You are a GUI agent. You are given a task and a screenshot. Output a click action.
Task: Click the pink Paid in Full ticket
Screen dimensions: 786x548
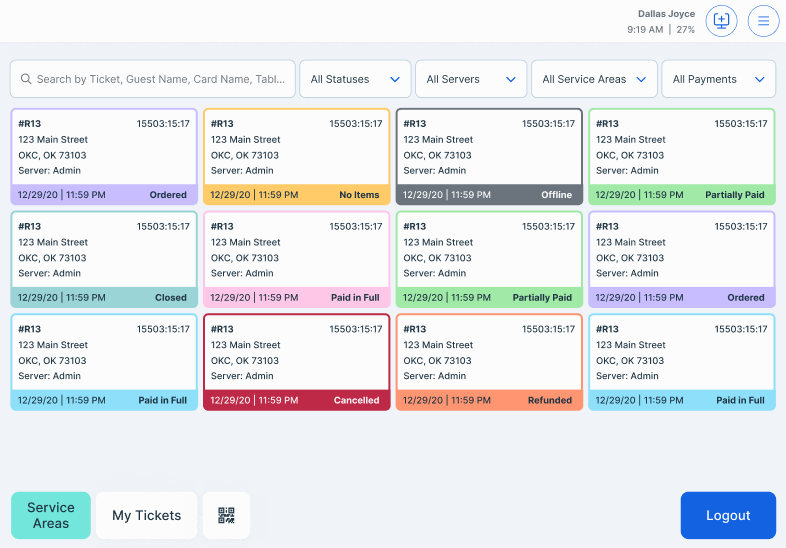(x=296, y=259)
